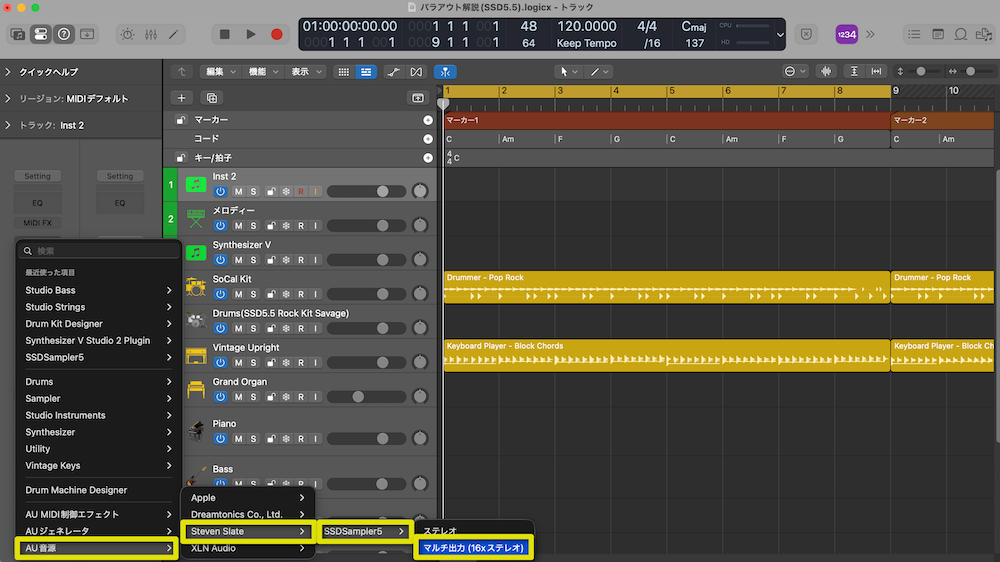Open the List Editors button
This screenshot has width=1000, height=562.
click(914, 34)
